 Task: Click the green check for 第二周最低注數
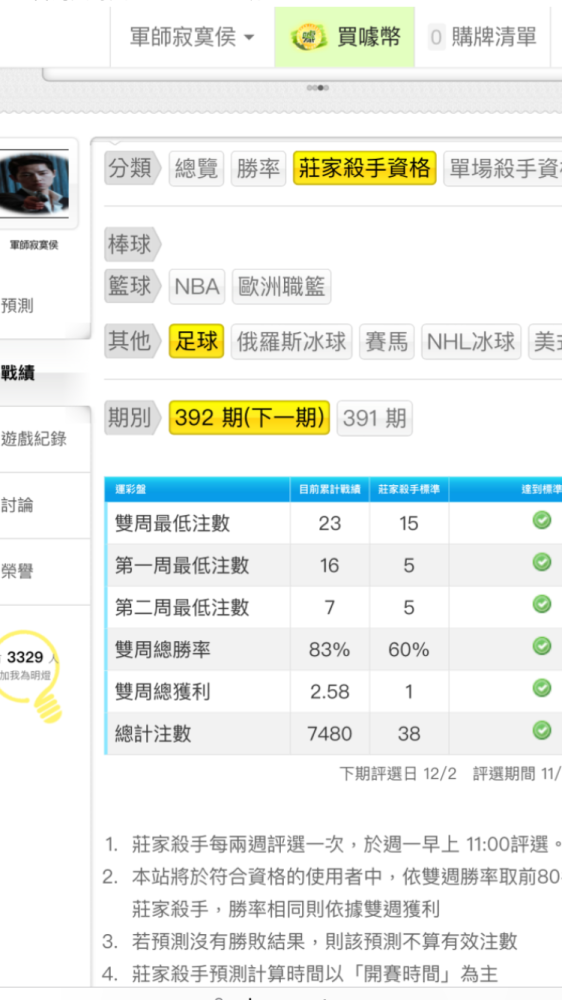point(542,603)
